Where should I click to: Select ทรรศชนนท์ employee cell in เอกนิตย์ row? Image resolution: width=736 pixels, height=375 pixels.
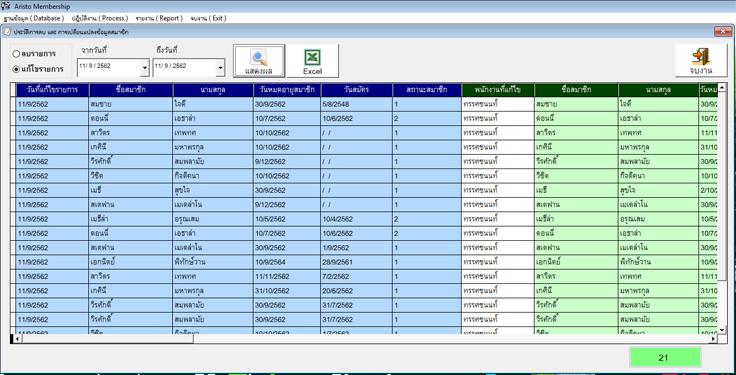pyautogui.click(x=498, y=262)
